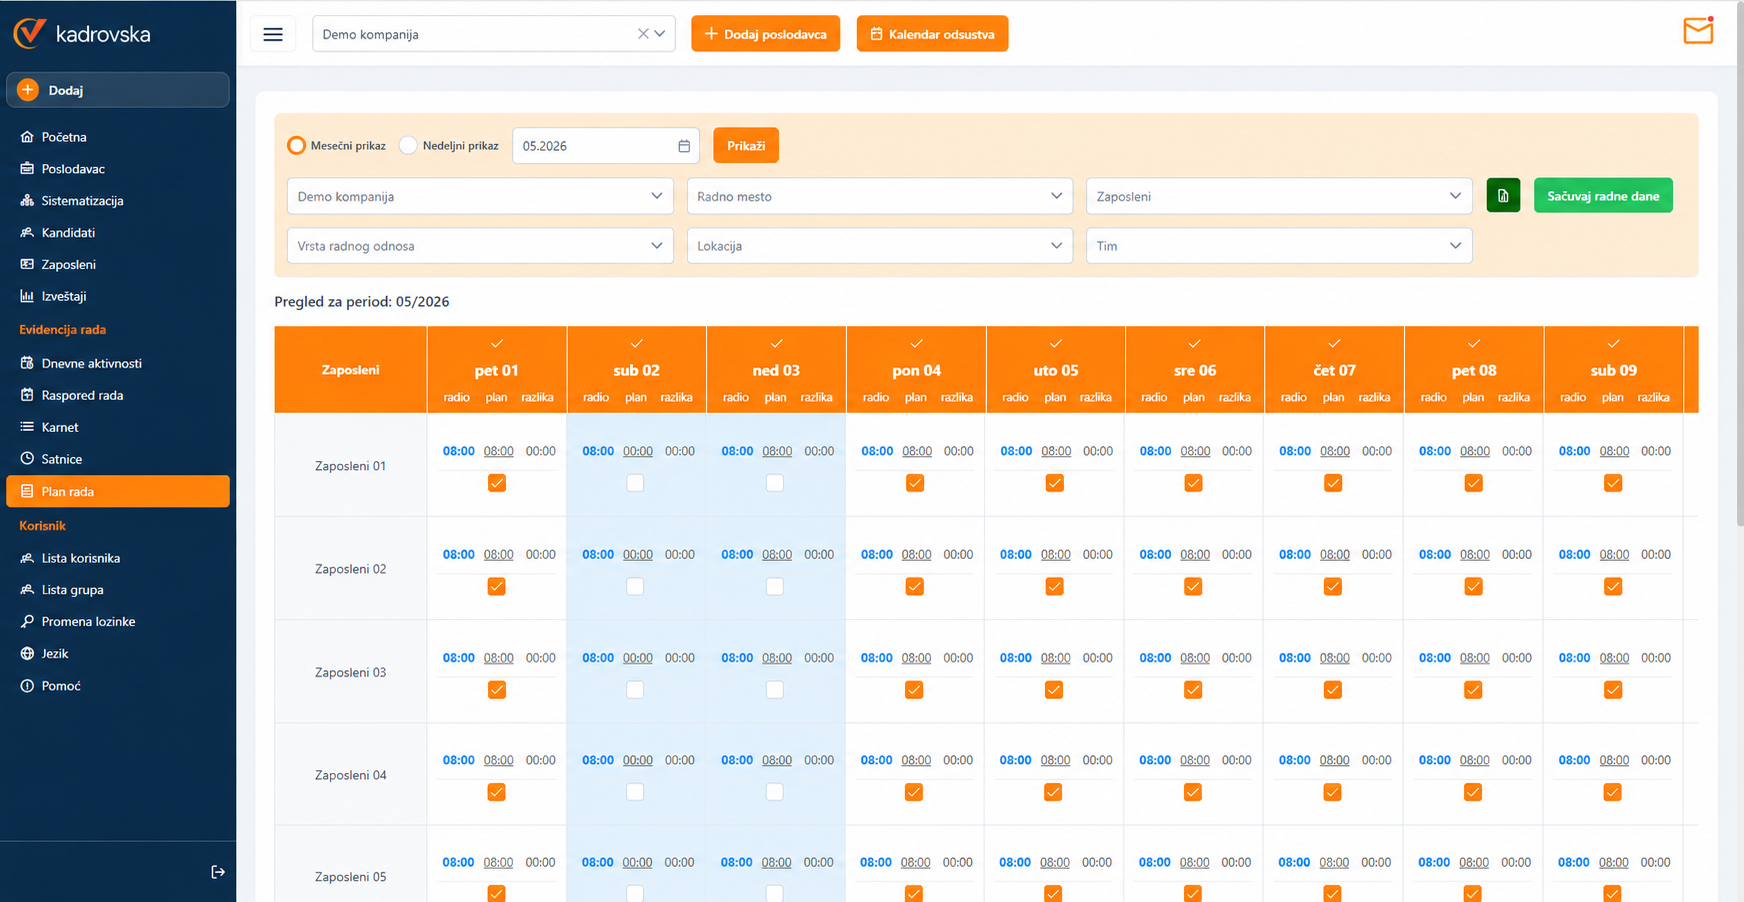The image size is (1744, 902).
Task: Click the plus icon on Dodaj
Action: pos(28,90)
